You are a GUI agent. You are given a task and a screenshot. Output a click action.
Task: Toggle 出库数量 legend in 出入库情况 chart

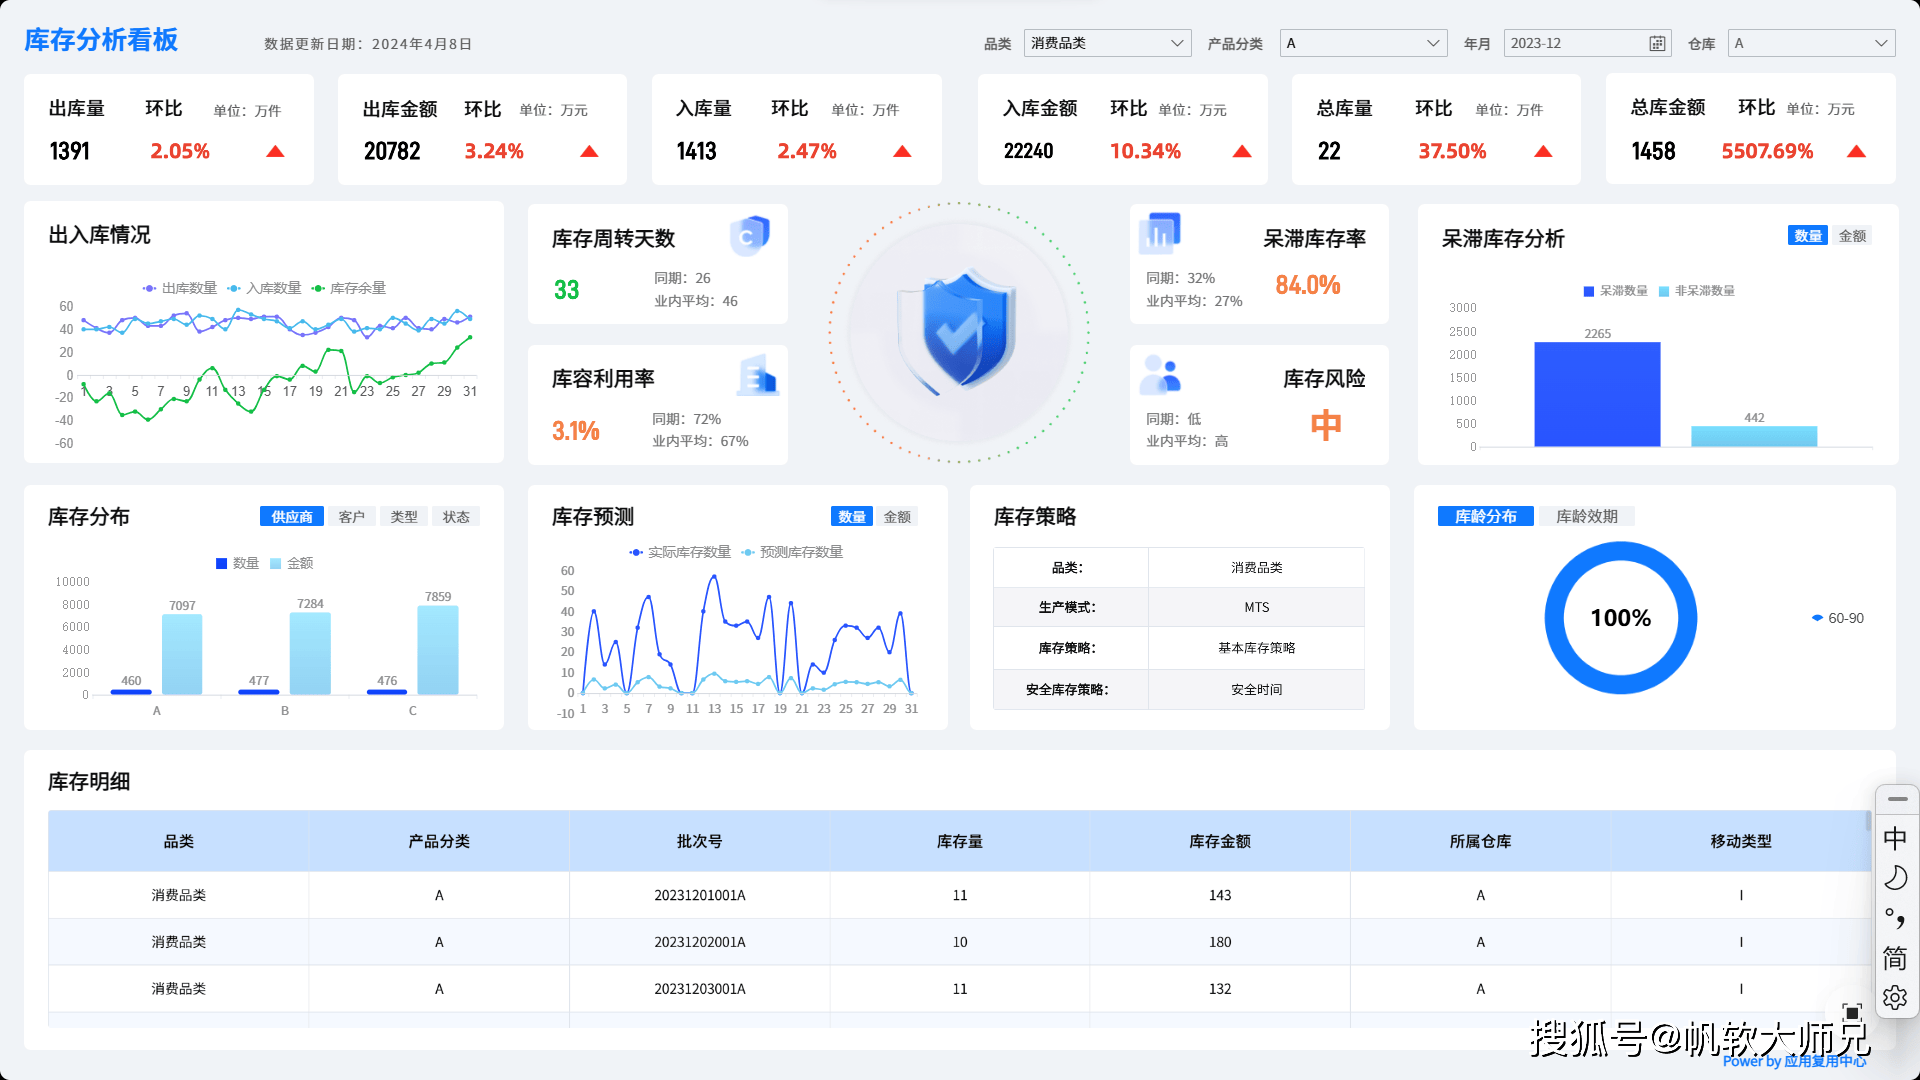coord(180,288)
